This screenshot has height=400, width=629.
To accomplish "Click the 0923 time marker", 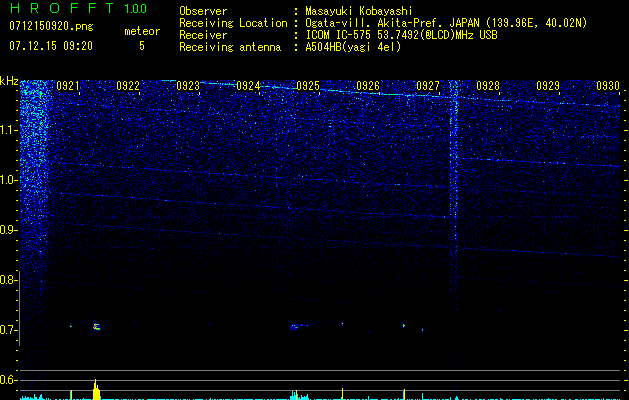I will point(188,86).
